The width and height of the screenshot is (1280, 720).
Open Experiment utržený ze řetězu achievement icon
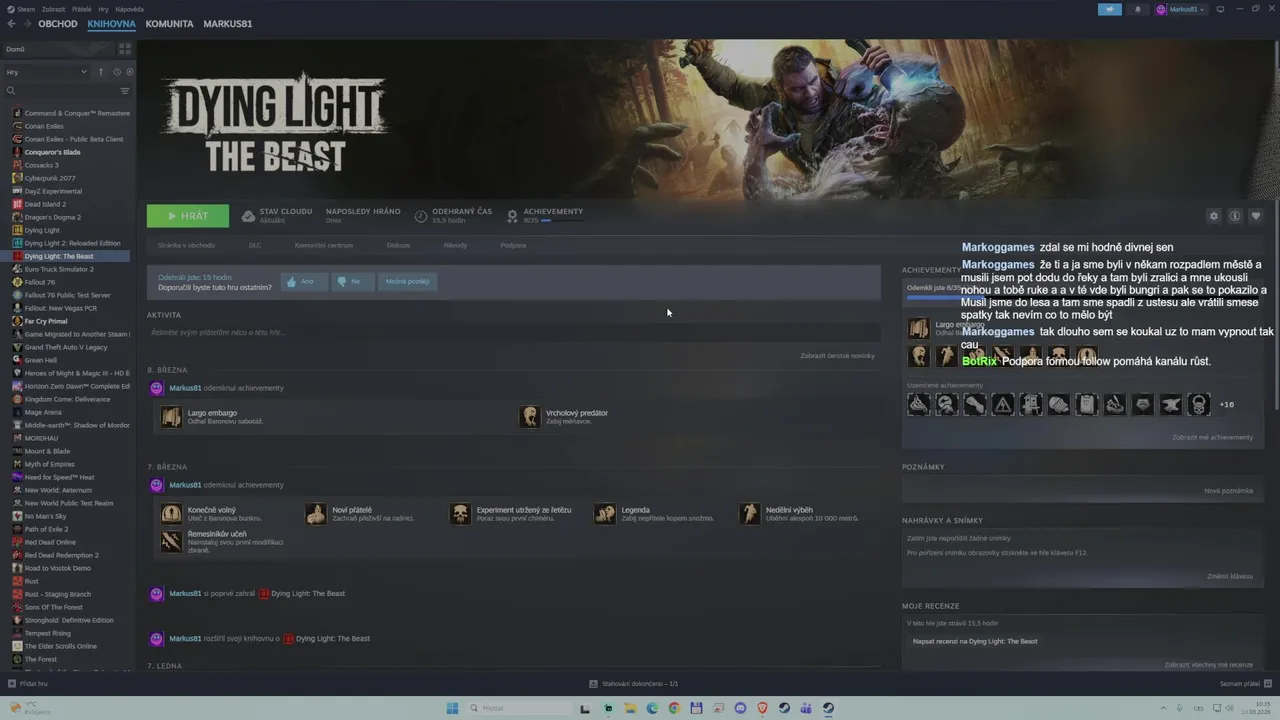460,514
